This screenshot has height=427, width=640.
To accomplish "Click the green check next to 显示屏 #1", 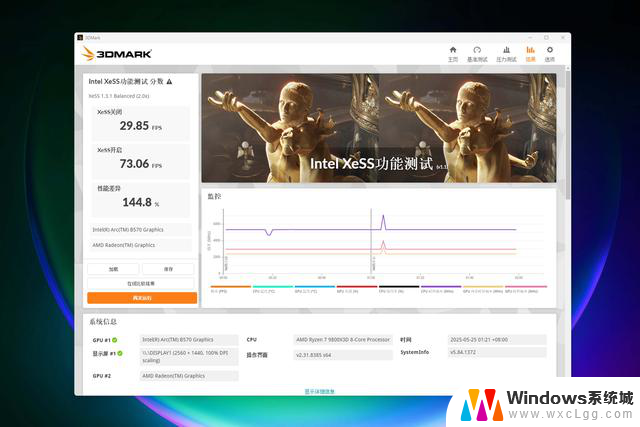I will point(120,353).
